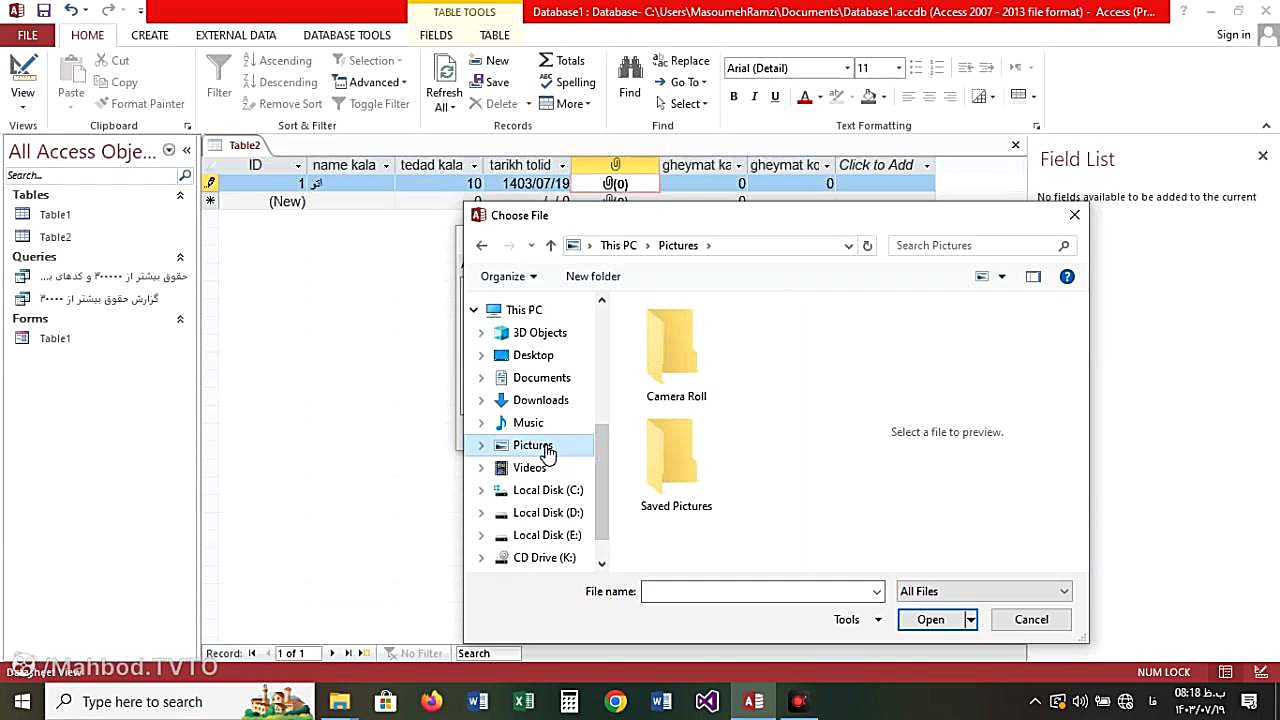Screen dimensions: 1280x720
Task: Switch to the FIELDS tab
Action: [x=436, y=35]
